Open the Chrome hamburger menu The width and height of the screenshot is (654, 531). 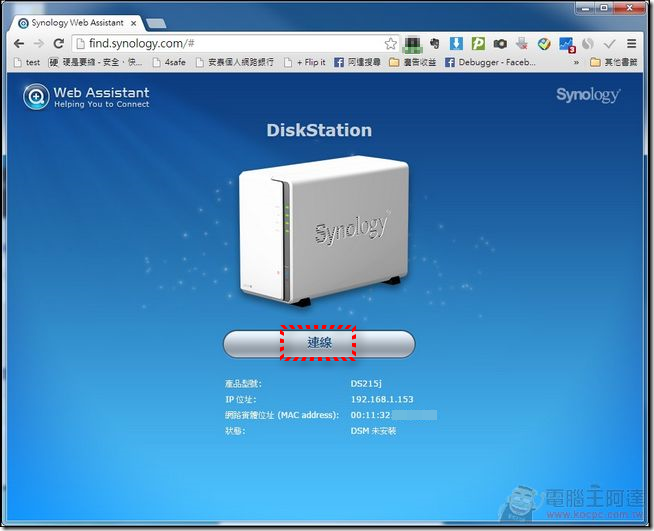click(631, 43)
